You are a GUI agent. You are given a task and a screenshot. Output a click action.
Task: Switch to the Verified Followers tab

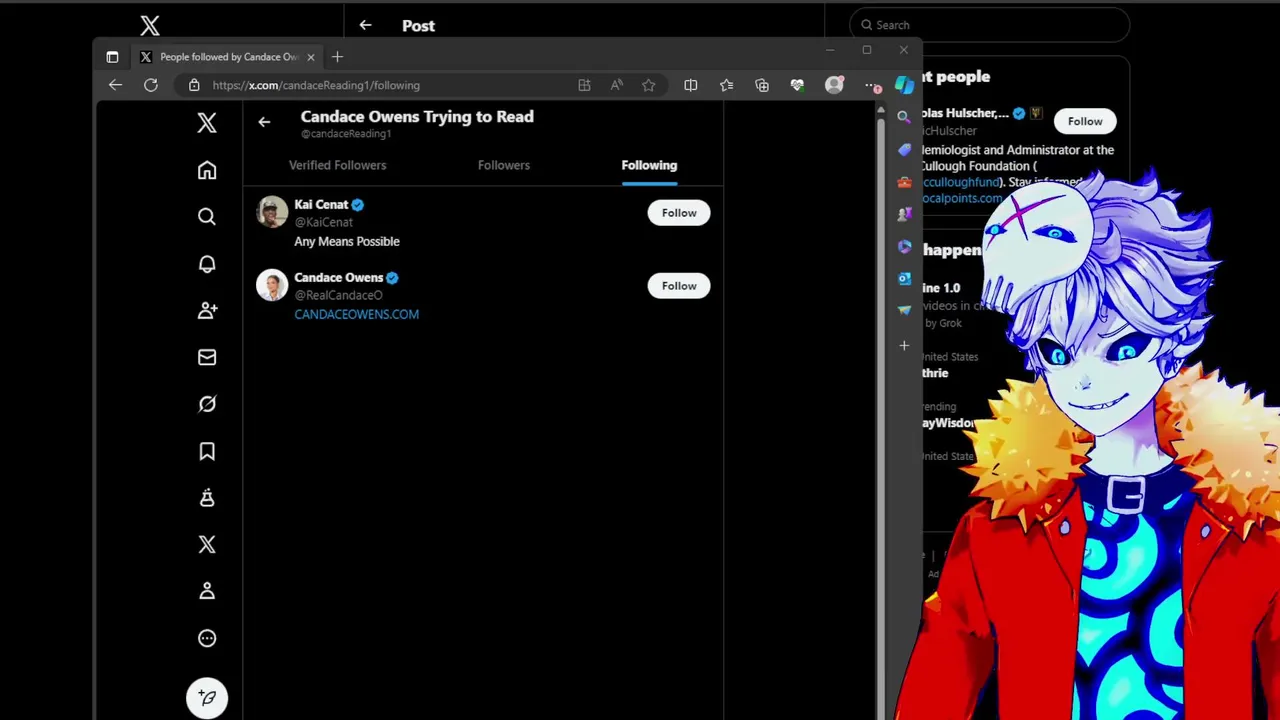tap(337, 165)
